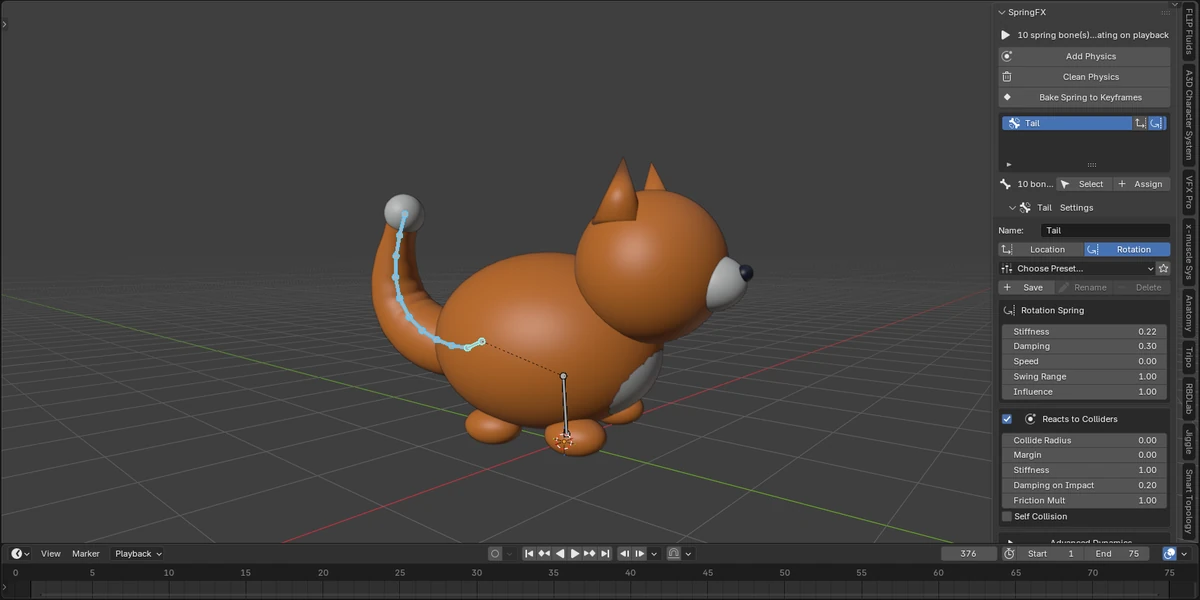Switch to Location spring mode
This screenshot has width=1200, height=600.
(x=1041, y=249)
